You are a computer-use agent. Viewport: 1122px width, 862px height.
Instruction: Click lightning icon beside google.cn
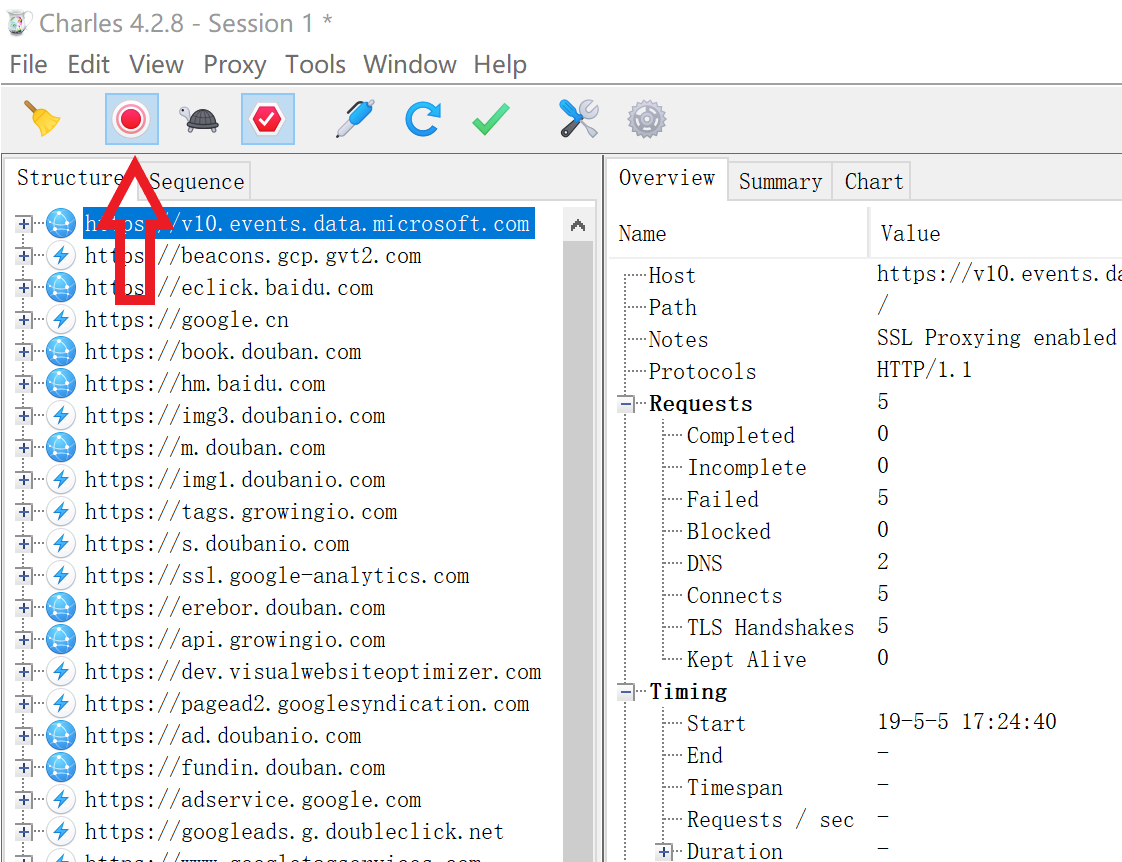pyautogui.click(x=61, y=320)
